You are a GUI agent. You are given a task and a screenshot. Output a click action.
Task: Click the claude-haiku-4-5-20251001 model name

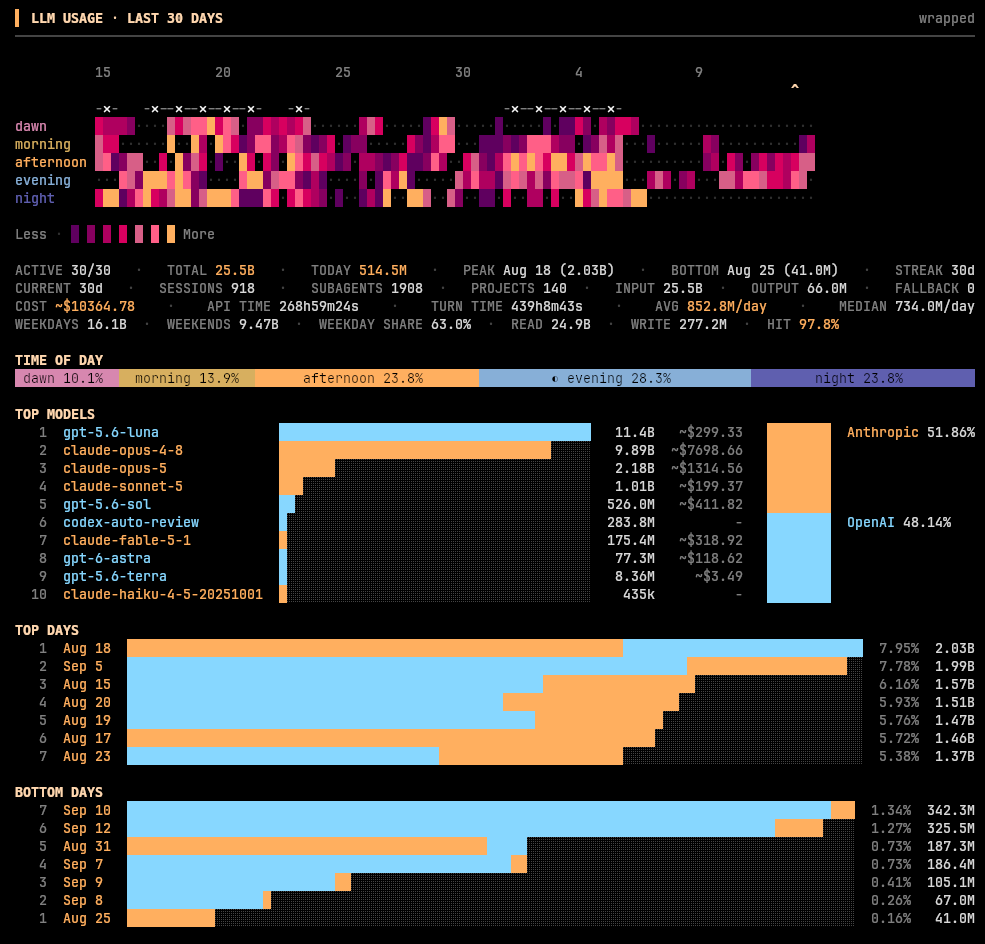tap(163, 594)
